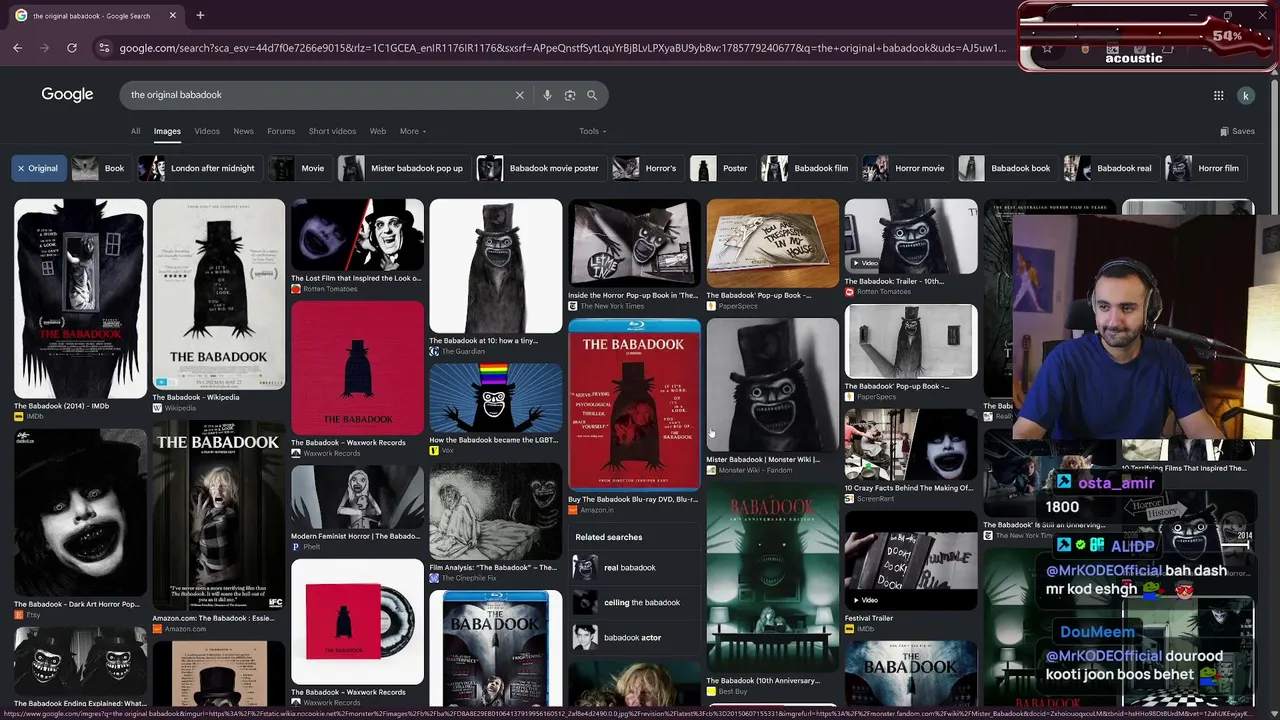The height and width of the screenshot is (720, 1280).
Task: Clear the search box text
Action: (x=519, y=95)
